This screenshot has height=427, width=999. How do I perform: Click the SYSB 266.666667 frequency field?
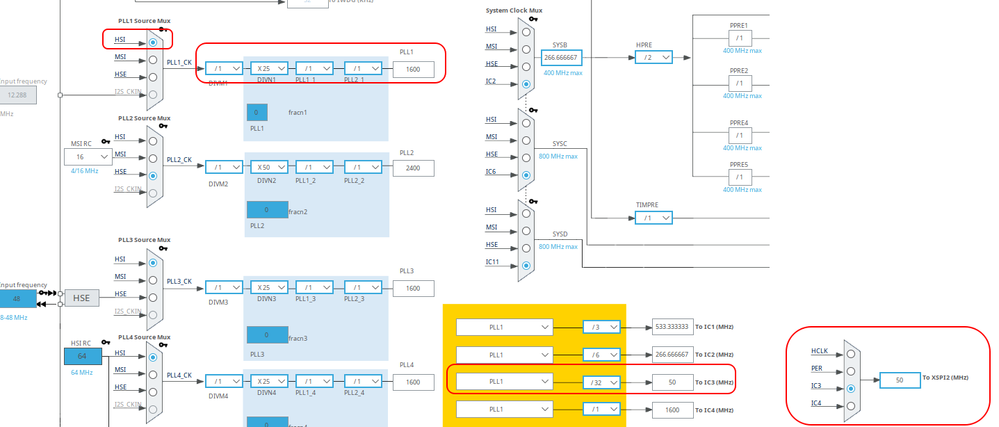coord(562,57)
